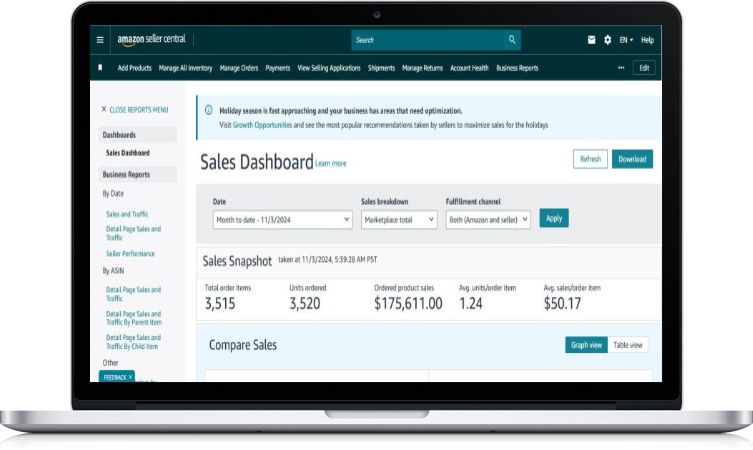Expand the Date range dropdown

click(282, 219)
